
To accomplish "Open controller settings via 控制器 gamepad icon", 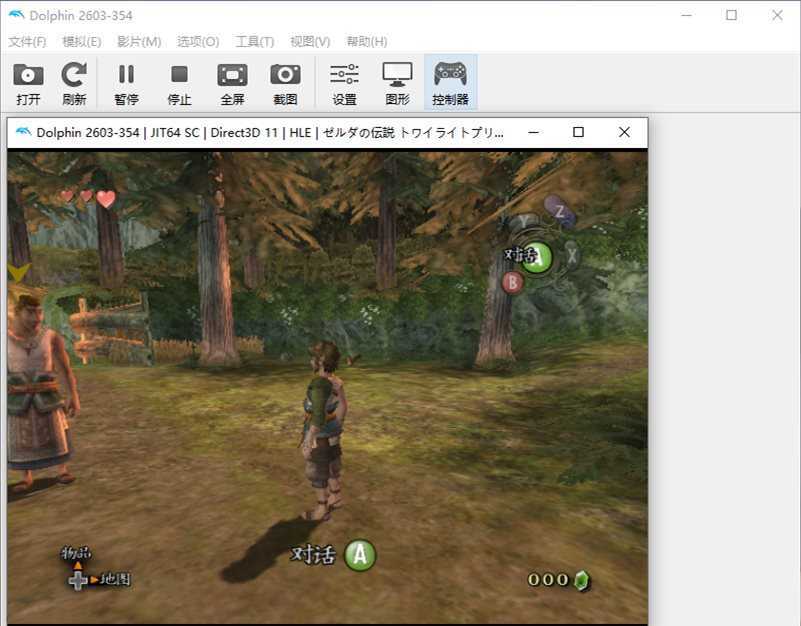I will (451, 83).
